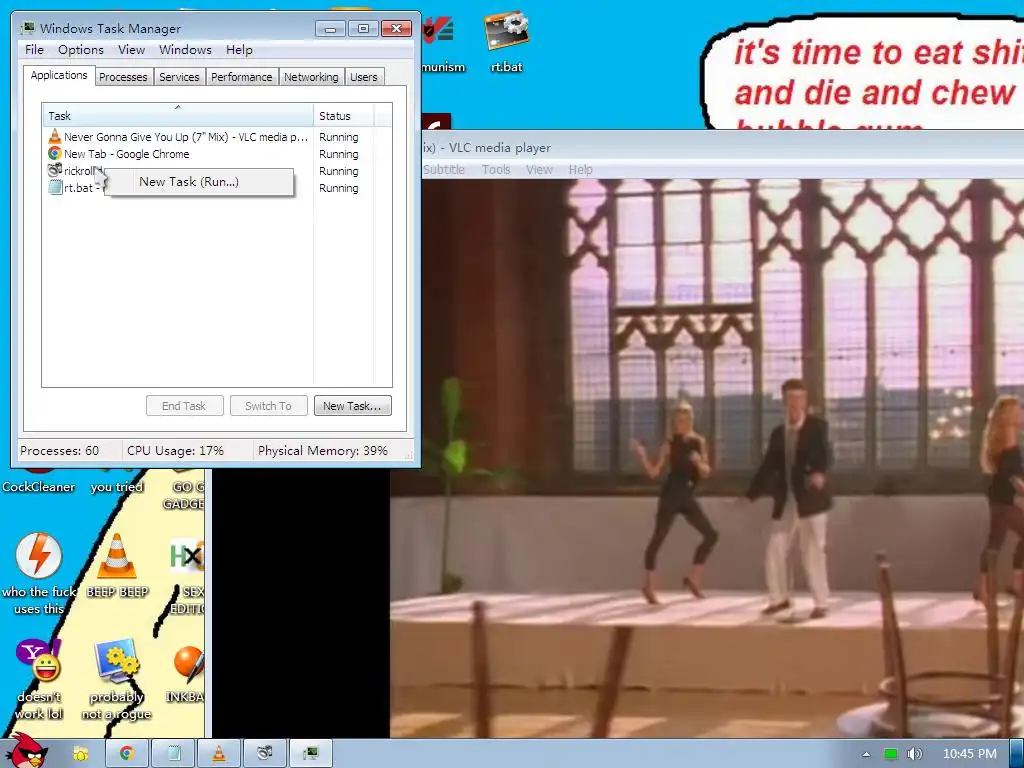This screenshot has height=768, width=1024.
Task: Open the Help menu in Task Manager
Action: [239, 50]
